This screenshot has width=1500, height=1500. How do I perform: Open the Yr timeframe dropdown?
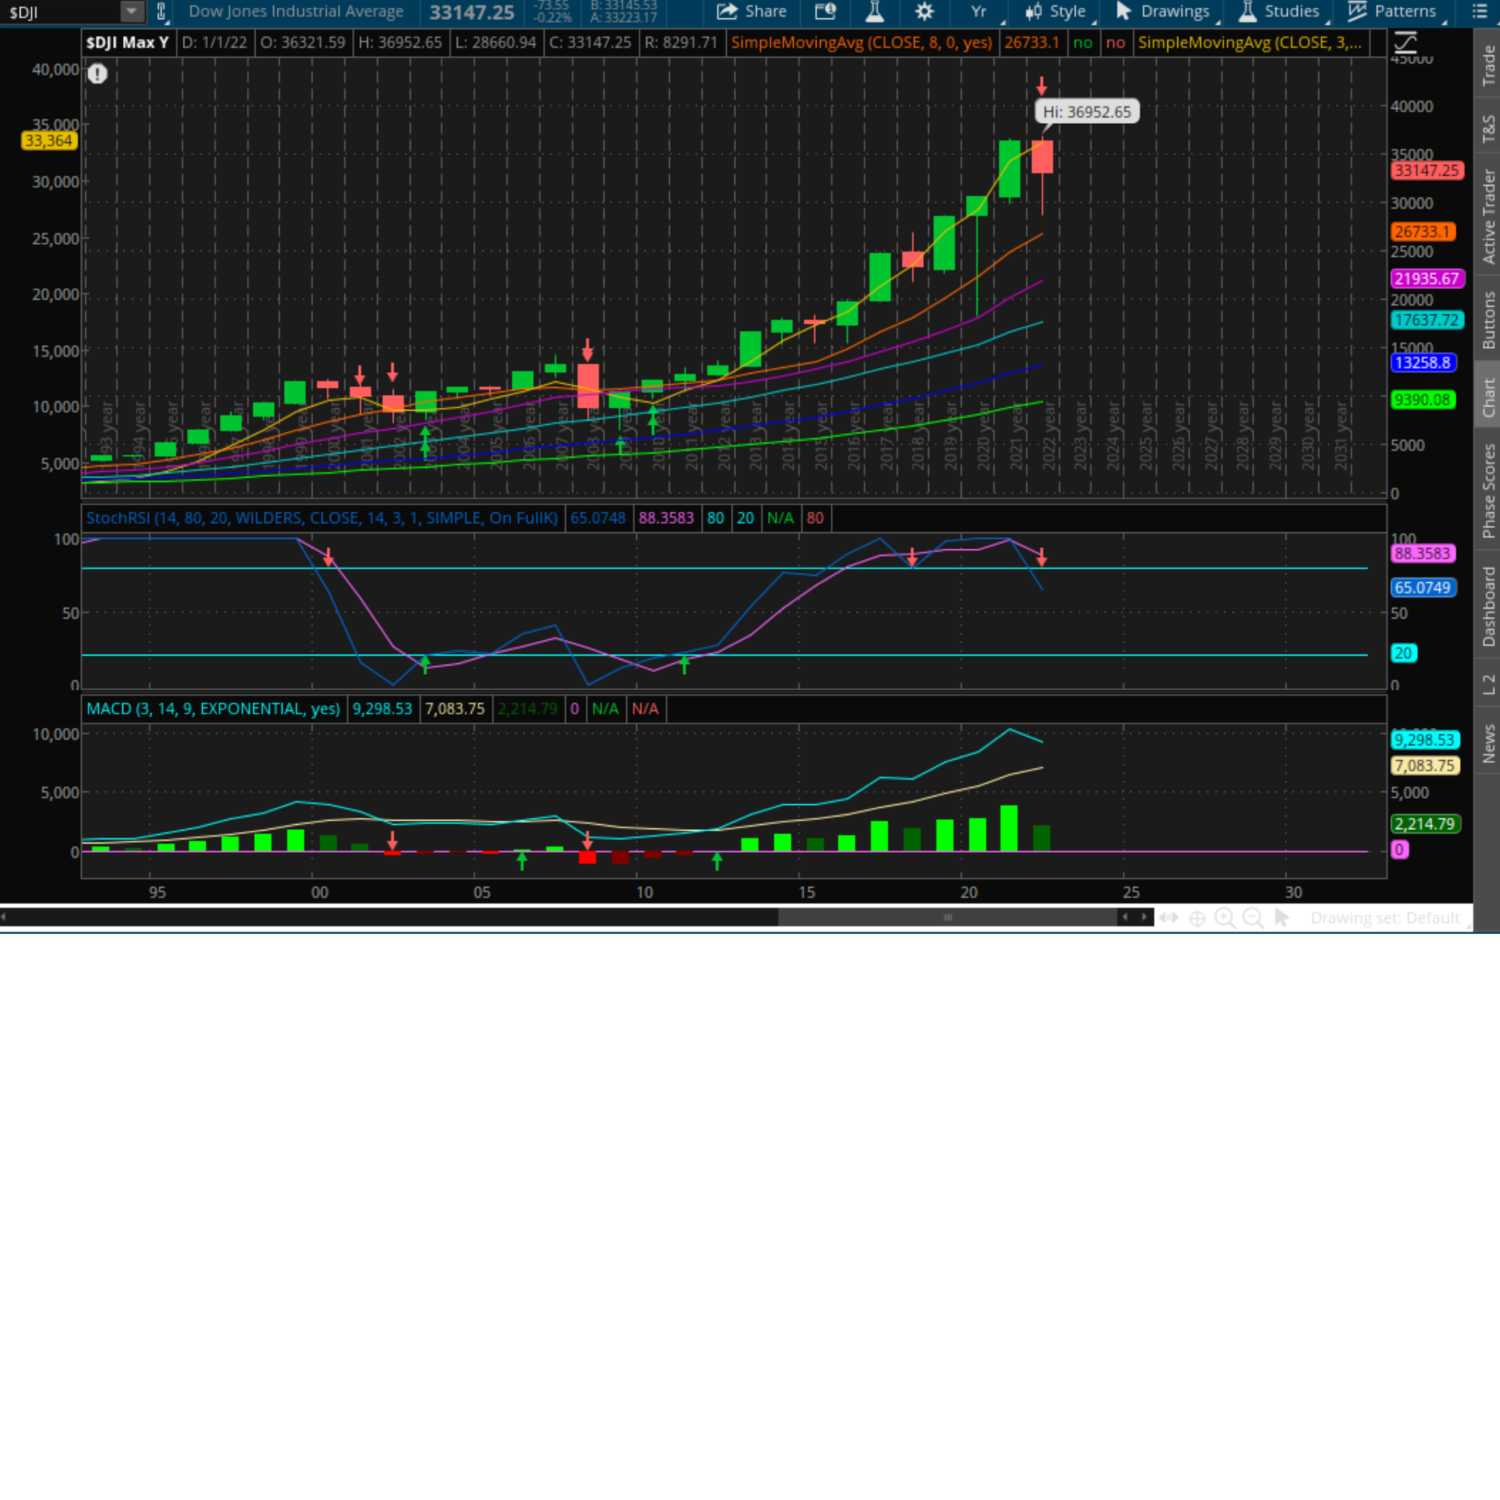click(978, 12)
